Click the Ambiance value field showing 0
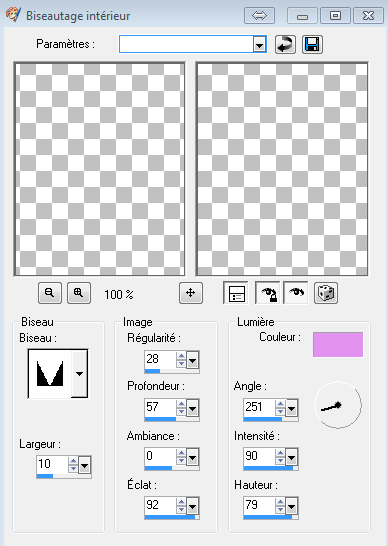 point(160,457)
